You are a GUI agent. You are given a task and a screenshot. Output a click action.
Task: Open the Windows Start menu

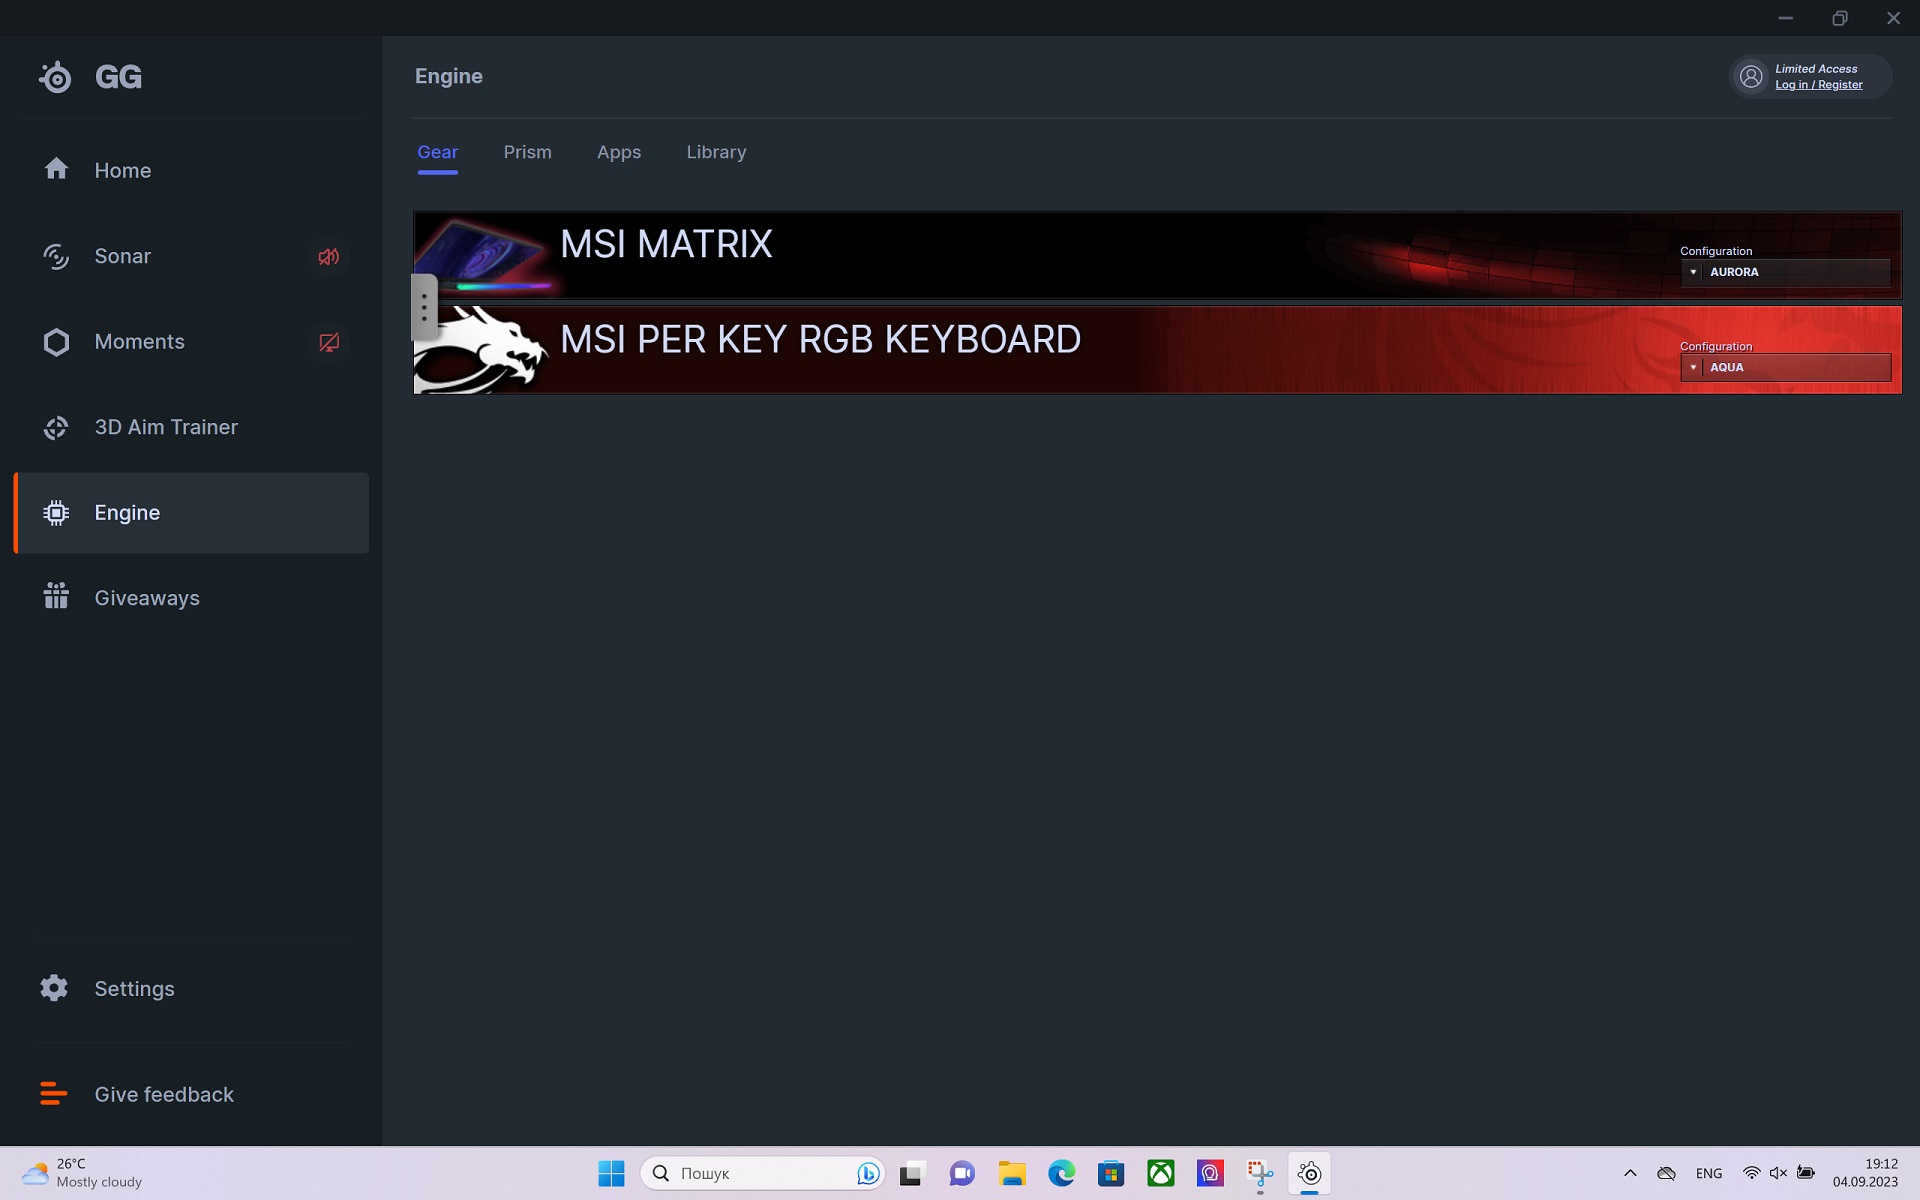[x=611, y=1173]
